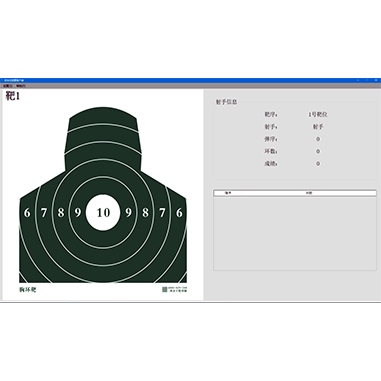Viewport: 381px width, 381px height.
Task: Click the left 6 ring number
Action: click(x=27, y=212)
